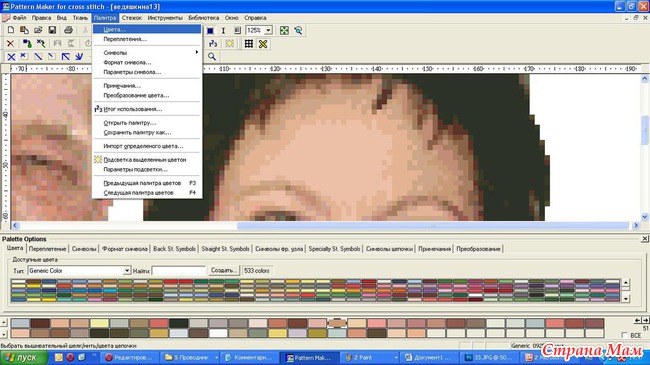Screen dimensions: 650x365
Task: Click the yellow cross stitch view icon
Action: tap(263, 44)
